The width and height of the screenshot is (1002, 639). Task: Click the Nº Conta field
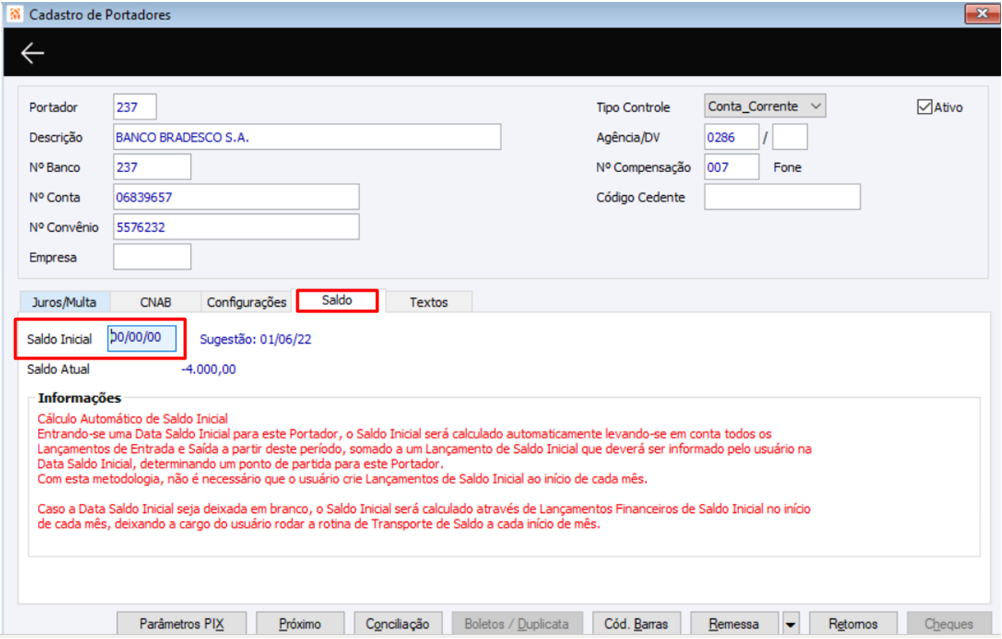click(236, 197)
